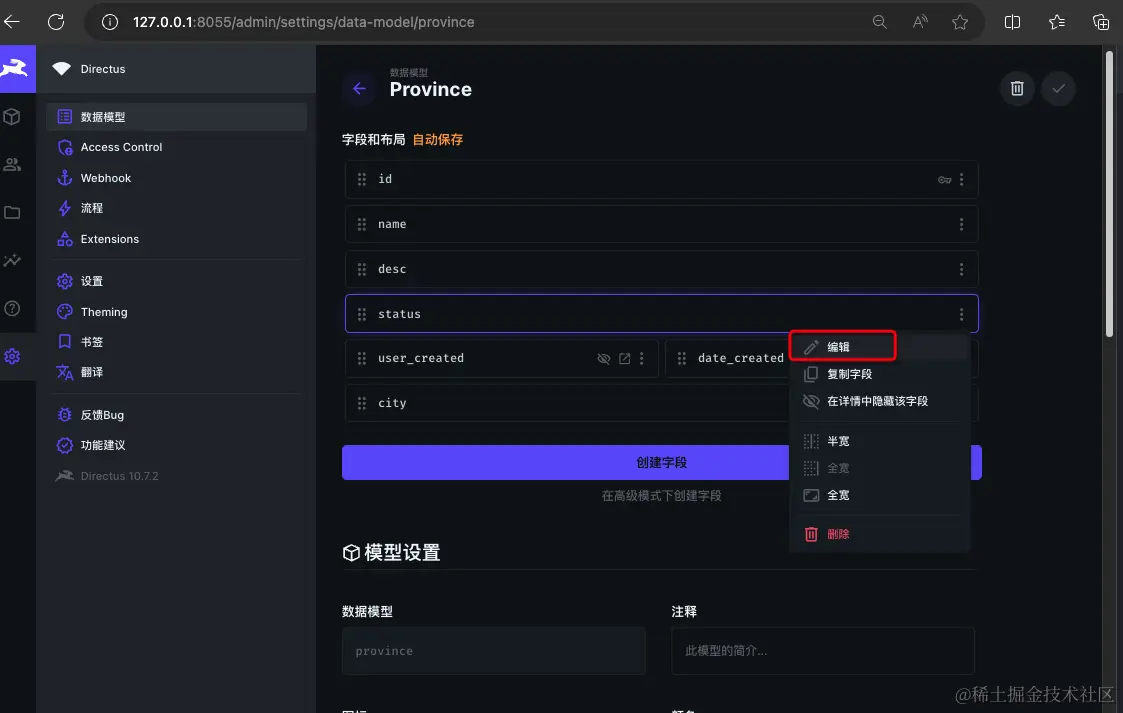1123x713 pixels.
Task: Choose 在详情中隐藏该字段 menu option
Action: pos(881,402)
